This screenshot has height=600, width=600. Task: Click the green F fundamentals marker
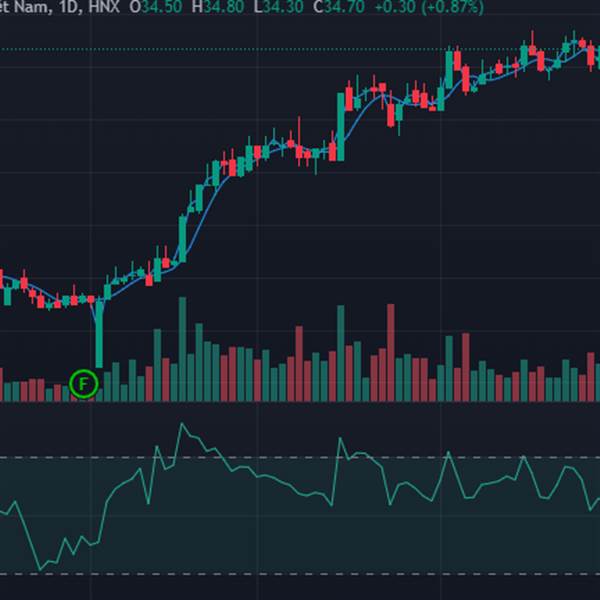[84, 383]
